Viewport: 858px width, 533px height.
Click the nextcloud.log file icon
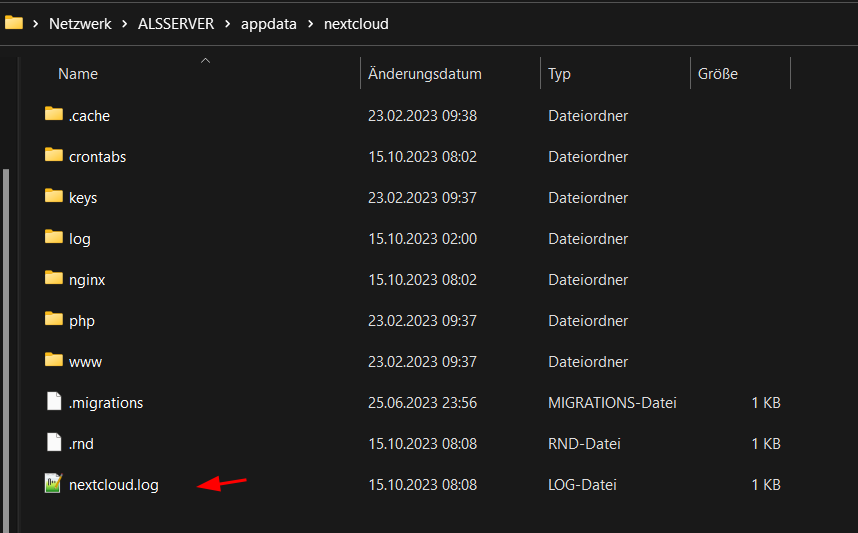pyautogui.click(x=54, y=483)
